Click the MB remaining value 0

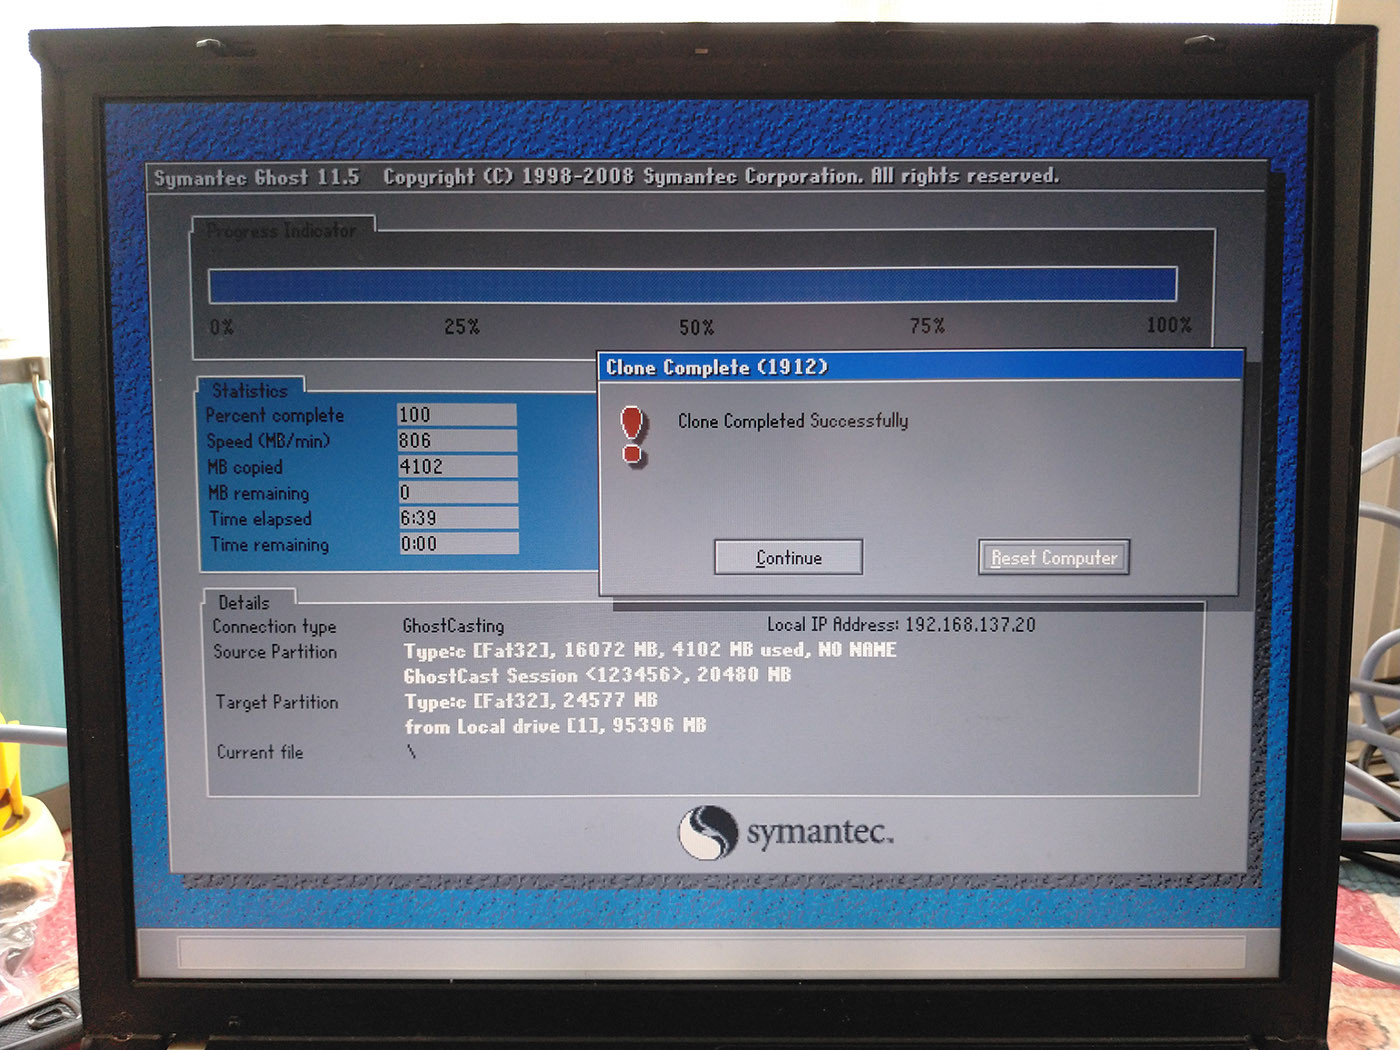click(457, 492)
